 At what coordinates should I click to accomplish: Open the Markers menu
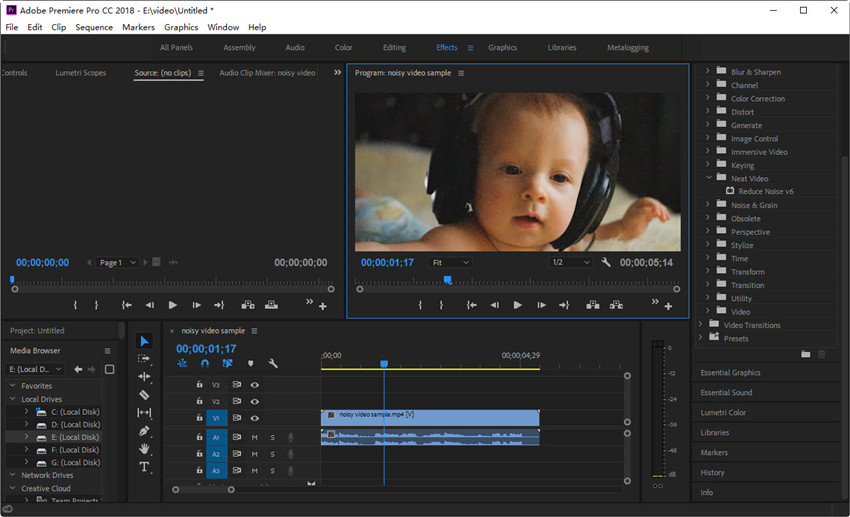138,27
